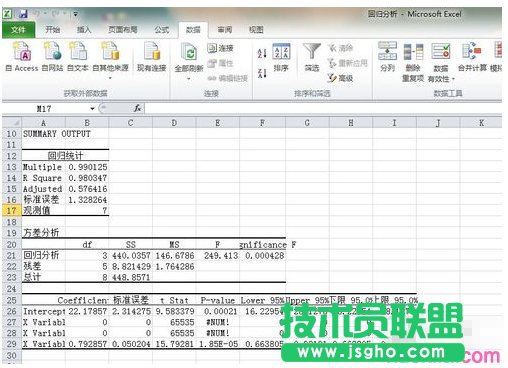508x368 pixels.
Task: Click the 回归统计 header cell
Action: click(x=65, y=156)
